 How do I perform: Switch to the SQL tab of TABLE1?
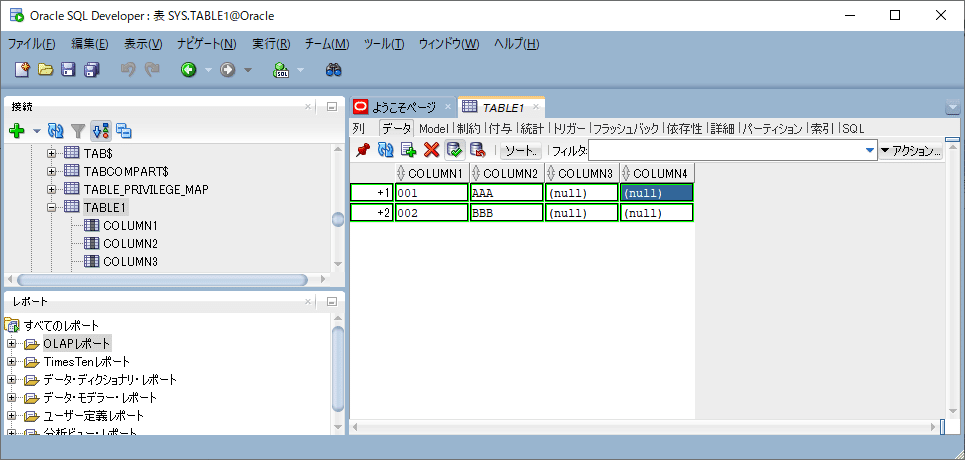(853, 129)
